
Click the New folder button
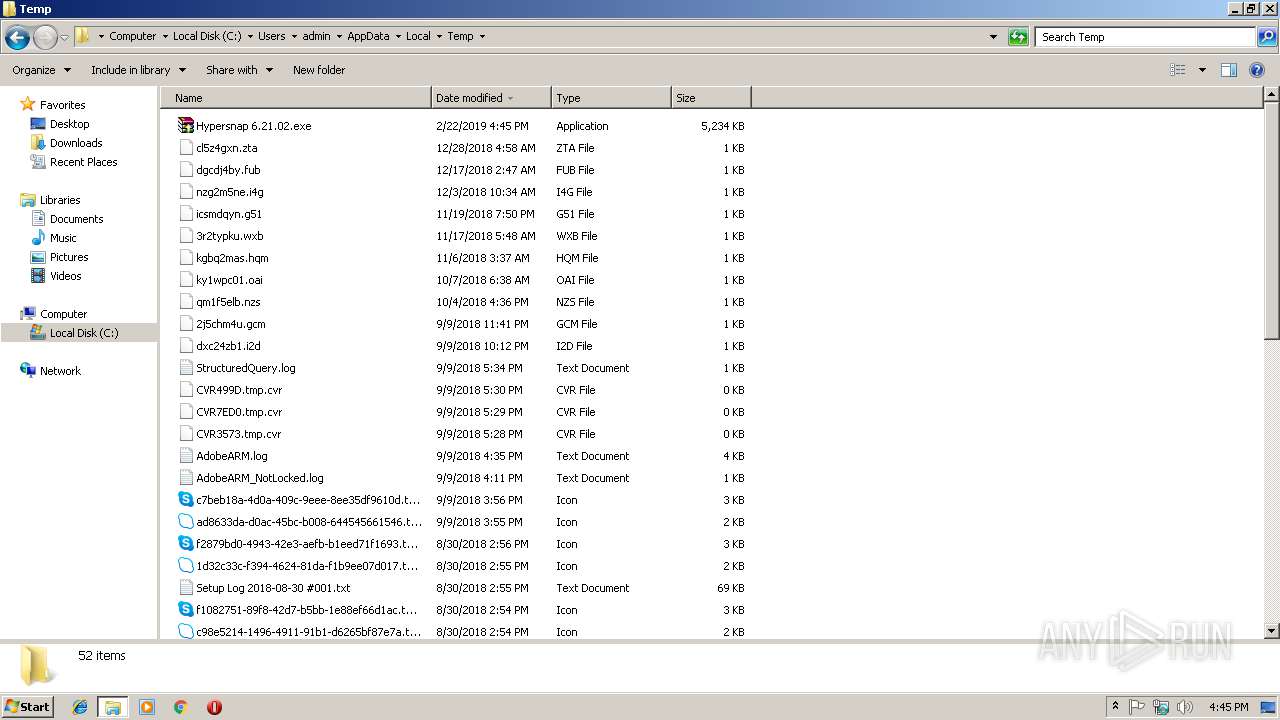319,70
